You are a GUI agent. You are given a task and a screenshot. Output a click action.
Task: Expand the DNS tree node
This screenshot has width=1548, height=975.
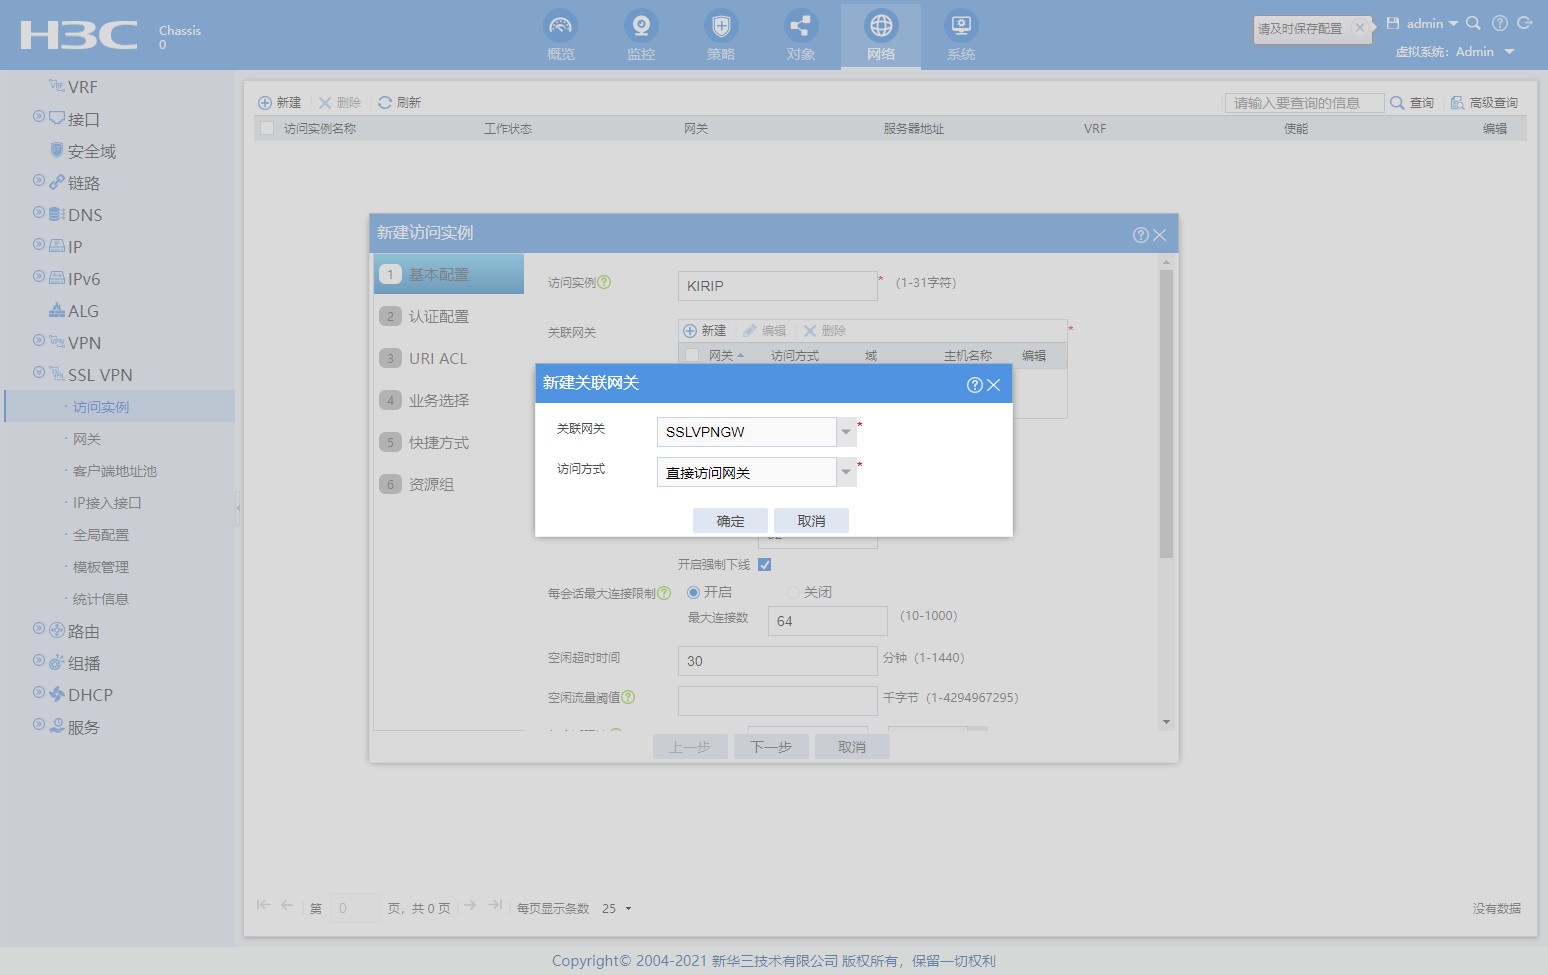point(38,212)
